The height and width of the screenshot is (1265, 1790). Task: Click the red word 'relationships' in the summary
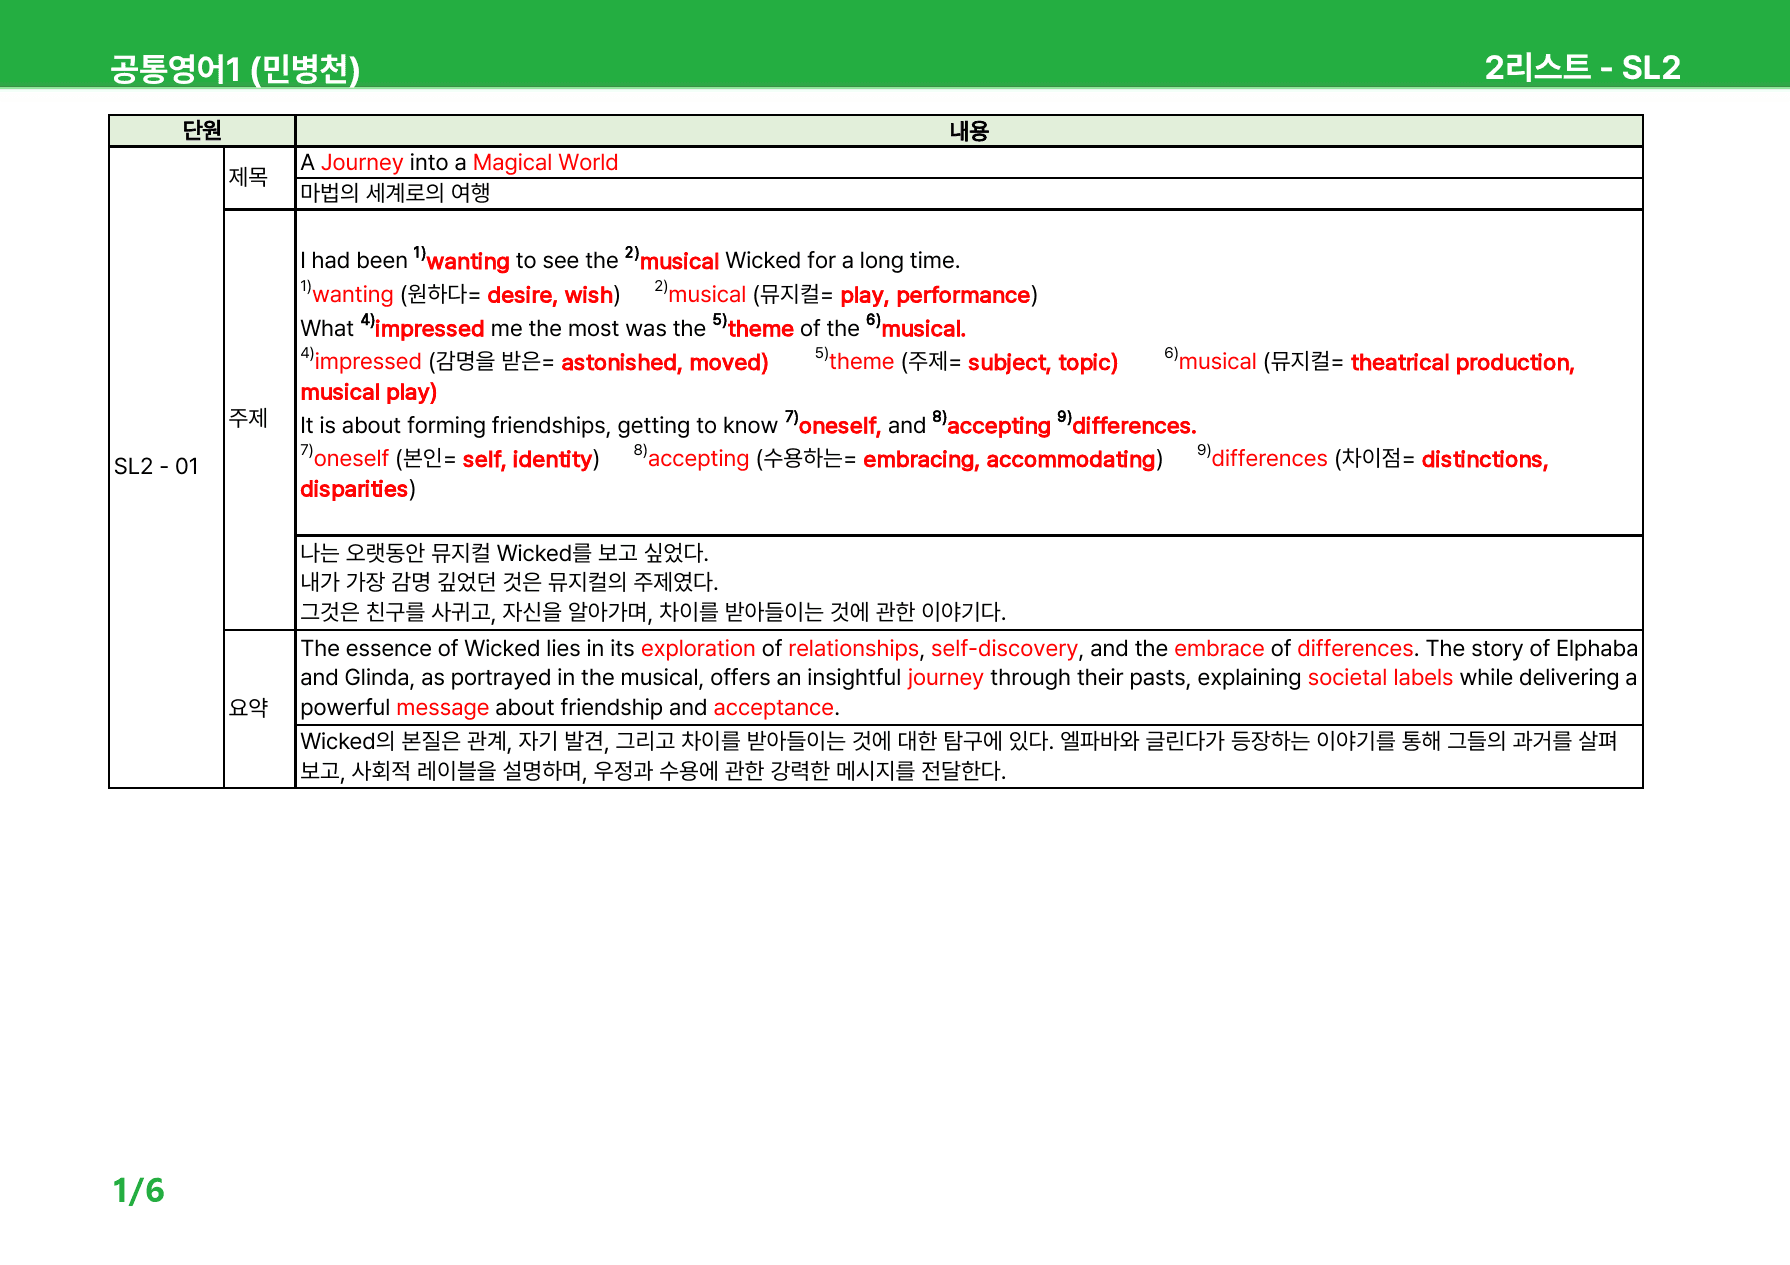(853, 648)
